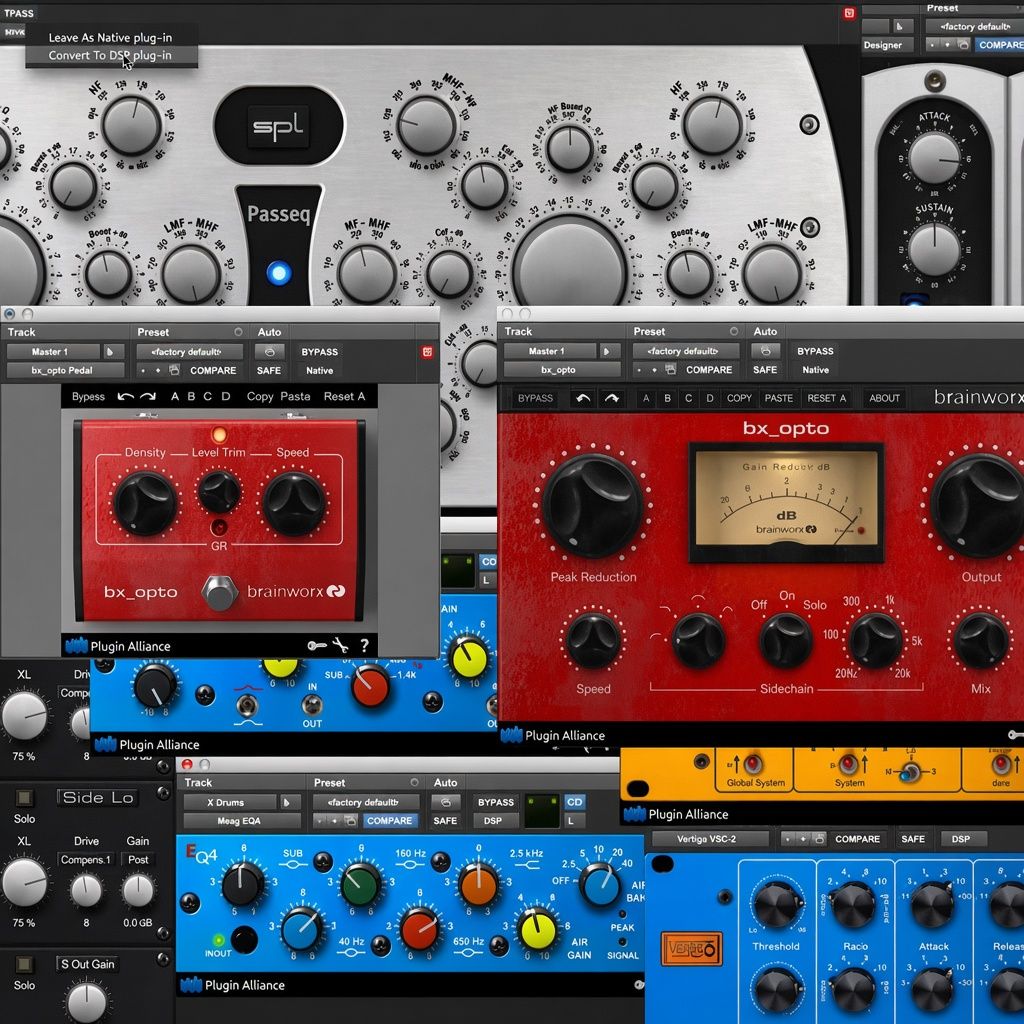Image resolution: width=1024 pixels, height=1024 pixels.
Task: Click Compens.1 field under Drive
Action: pos(86,859)
